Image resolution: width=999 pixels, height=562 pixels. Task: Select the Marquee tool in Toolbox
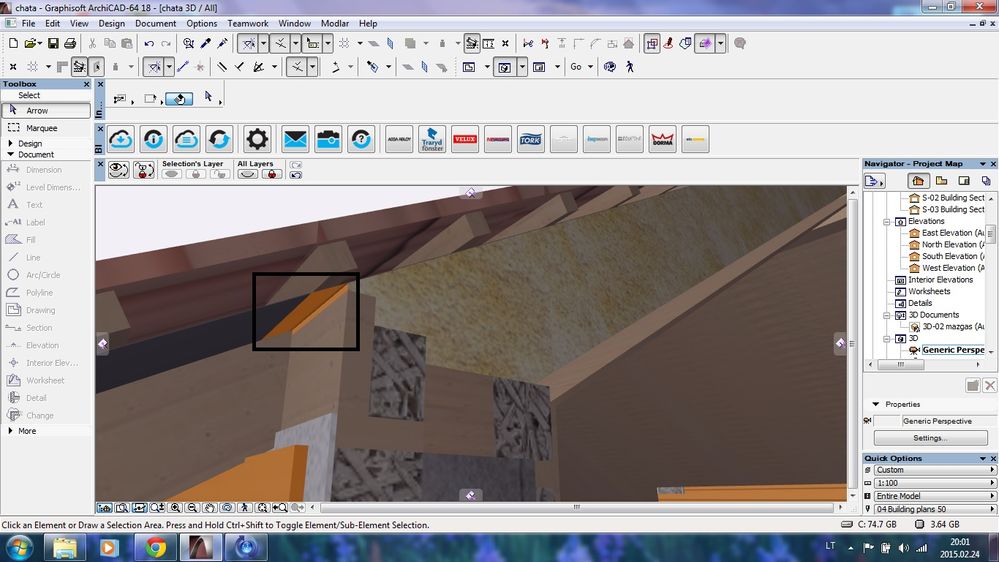coord(46,128)
